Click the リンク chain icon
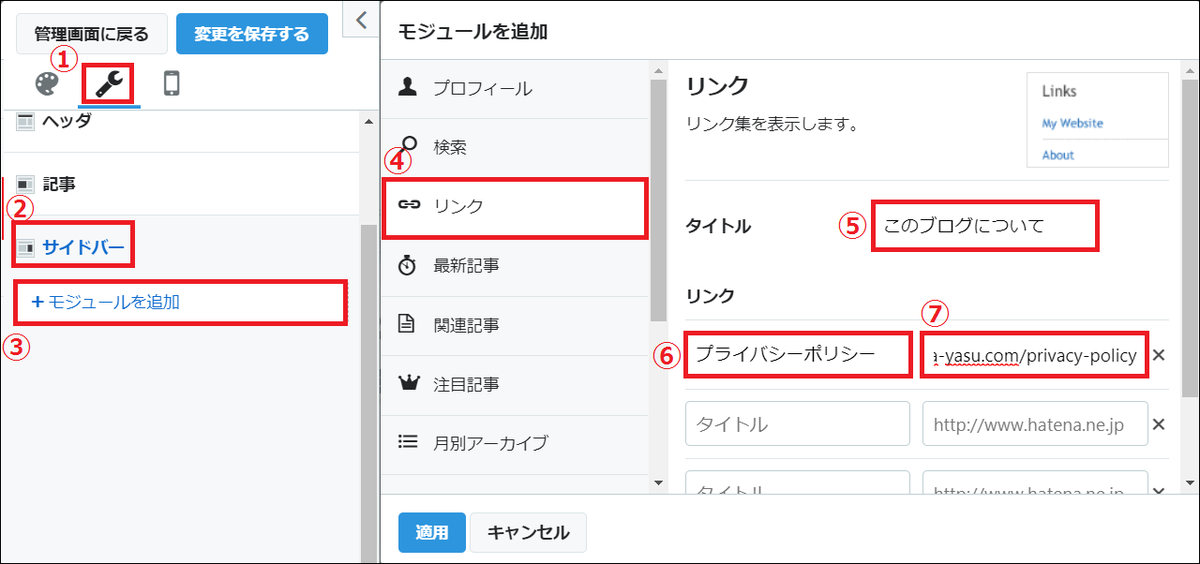This screenshot has width=1200, height=564. coord(408,206)
